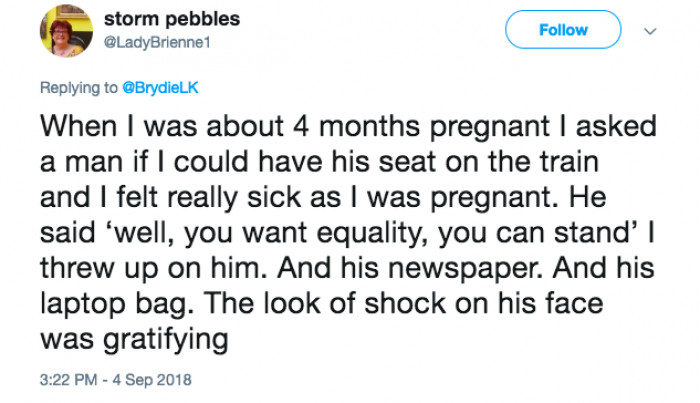Open storm pebbles' profile avatar
The height and width of the screenshot is (403, 700).
coord(66,32)
